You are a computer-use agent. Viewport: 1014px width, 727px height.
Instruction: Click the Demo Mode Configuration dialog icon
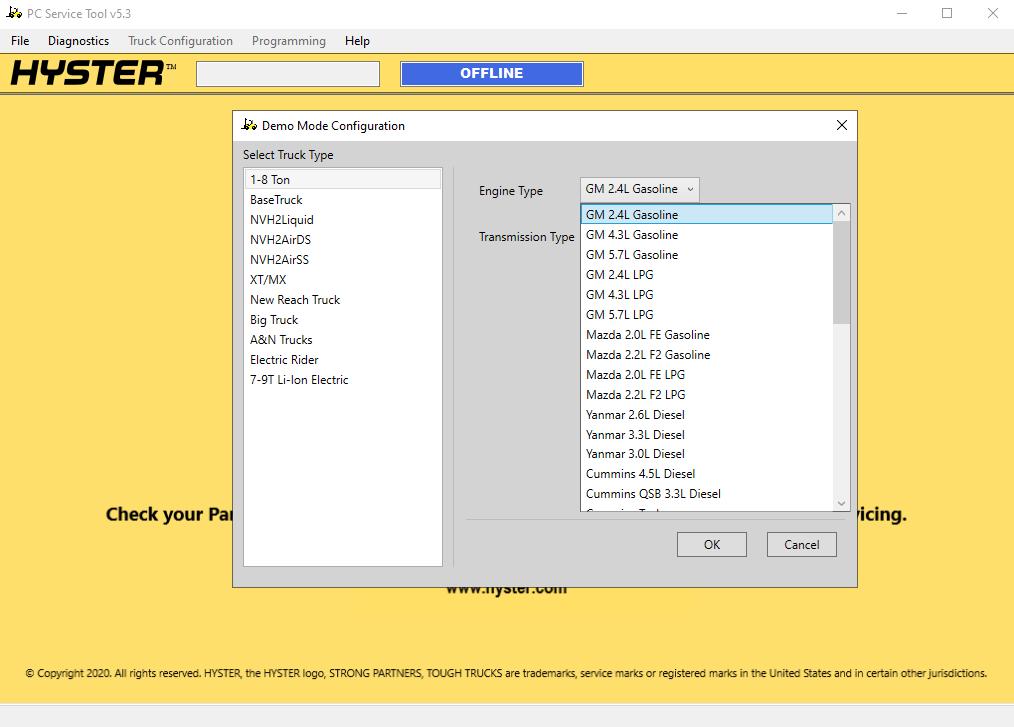pos(250,125)
